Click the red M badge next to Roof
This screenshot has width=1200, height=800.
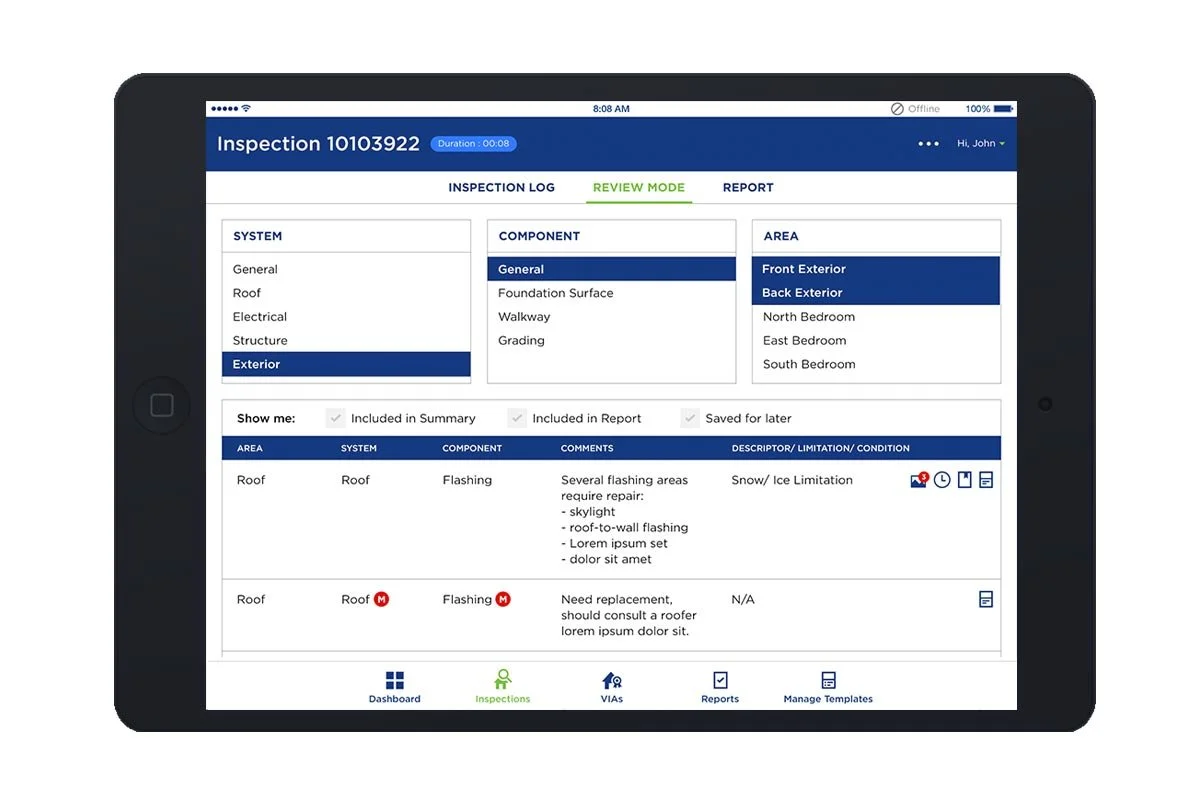(381, 599)
